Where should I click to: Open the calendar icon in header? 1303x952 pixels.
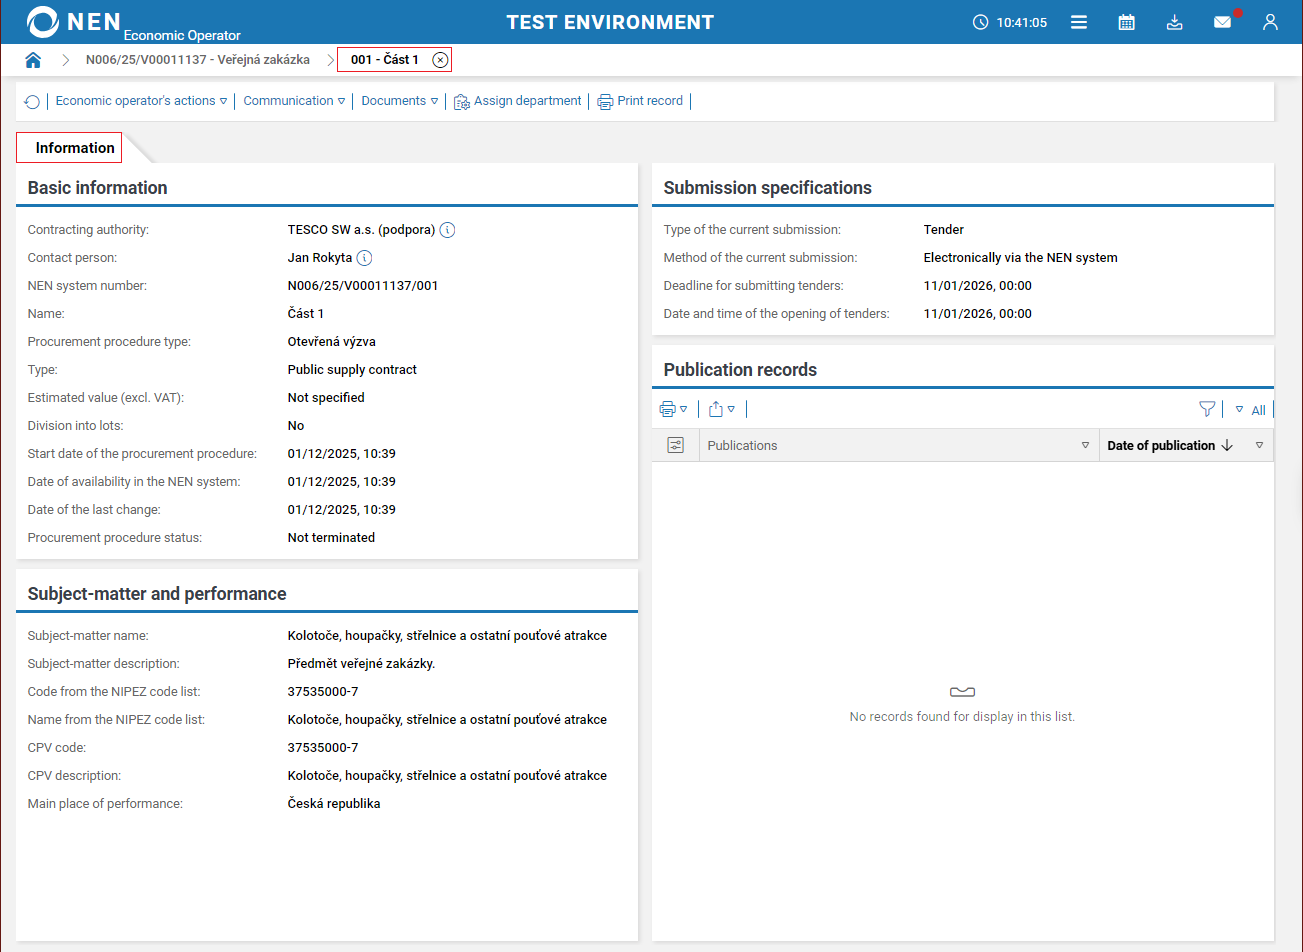[x=1126, y=22]
